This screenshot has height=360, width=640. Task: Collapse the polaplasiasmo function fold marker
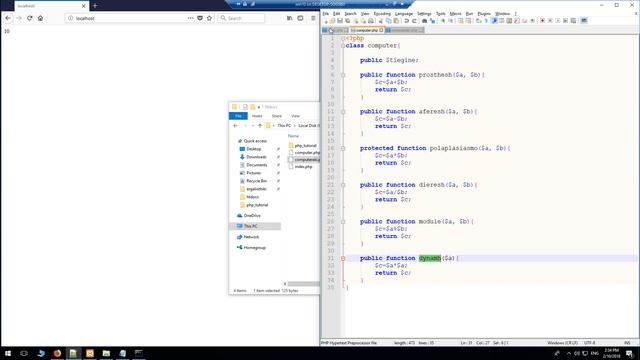pos(343,149)
